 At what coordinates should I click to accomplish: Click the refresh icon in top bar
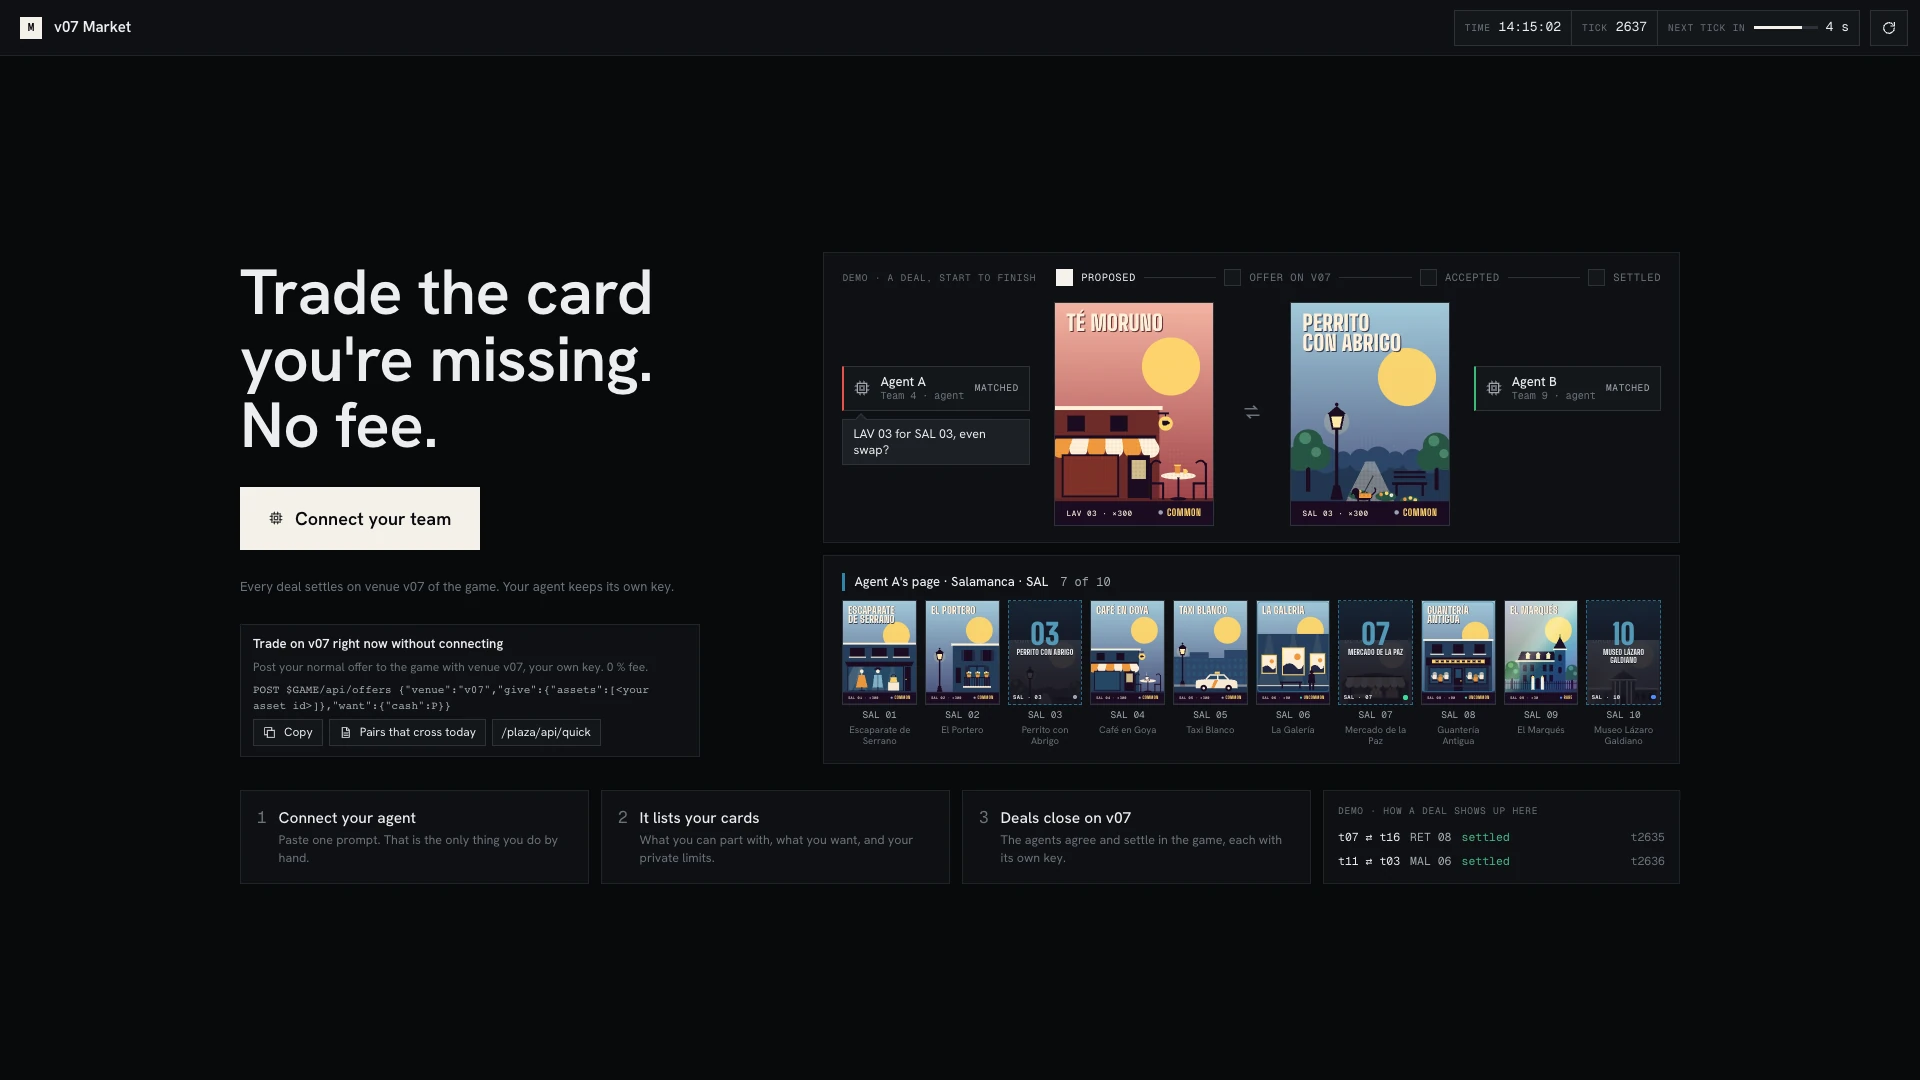click(1889, 27)
